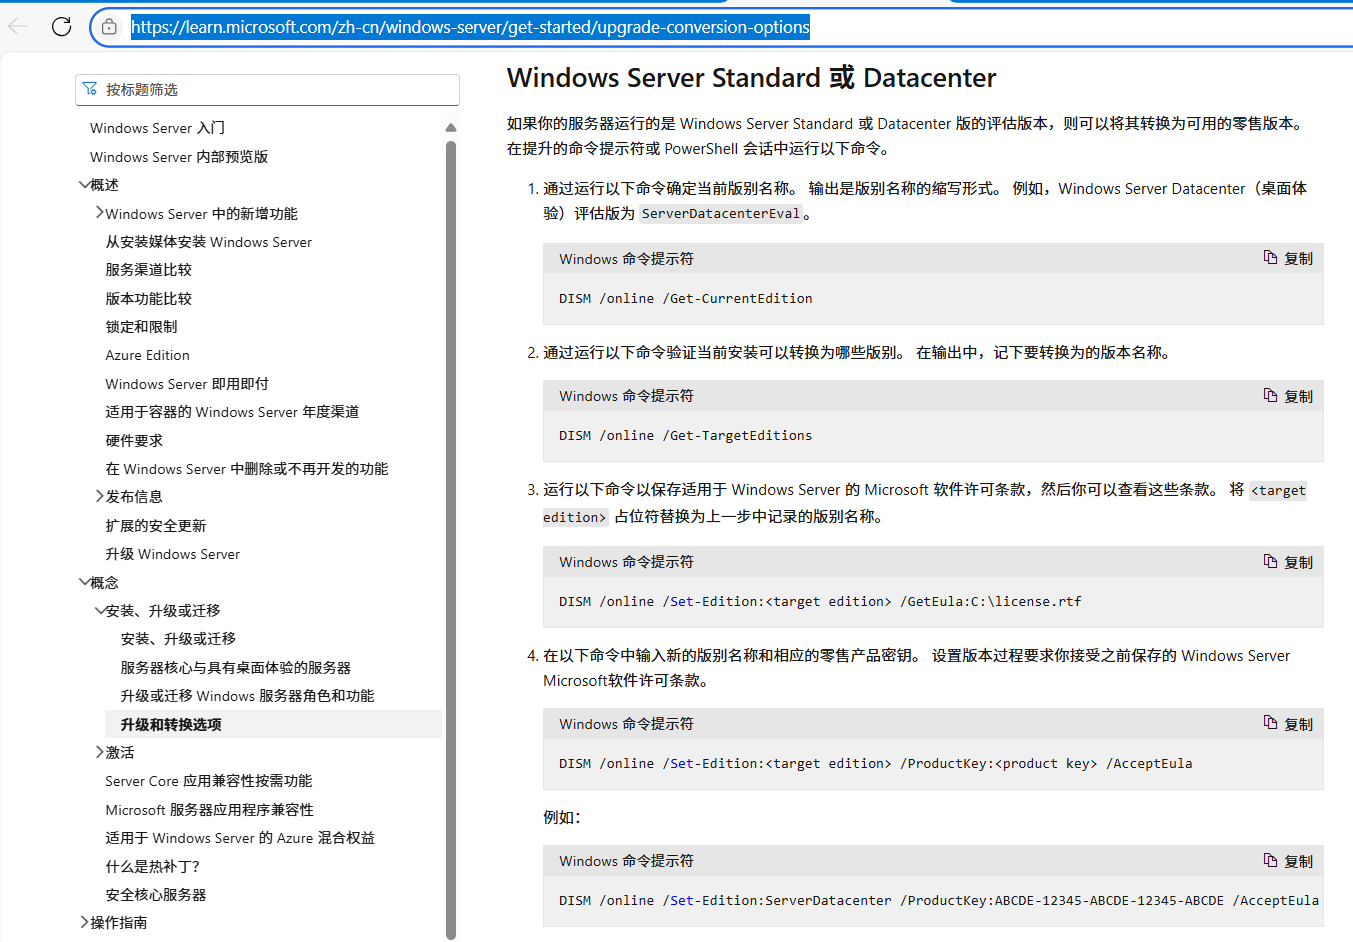The width and height of the screenshot is (1353, 942).
Task: Click the code line with ABCDE-12345 product key
Action: coord(939,900)
